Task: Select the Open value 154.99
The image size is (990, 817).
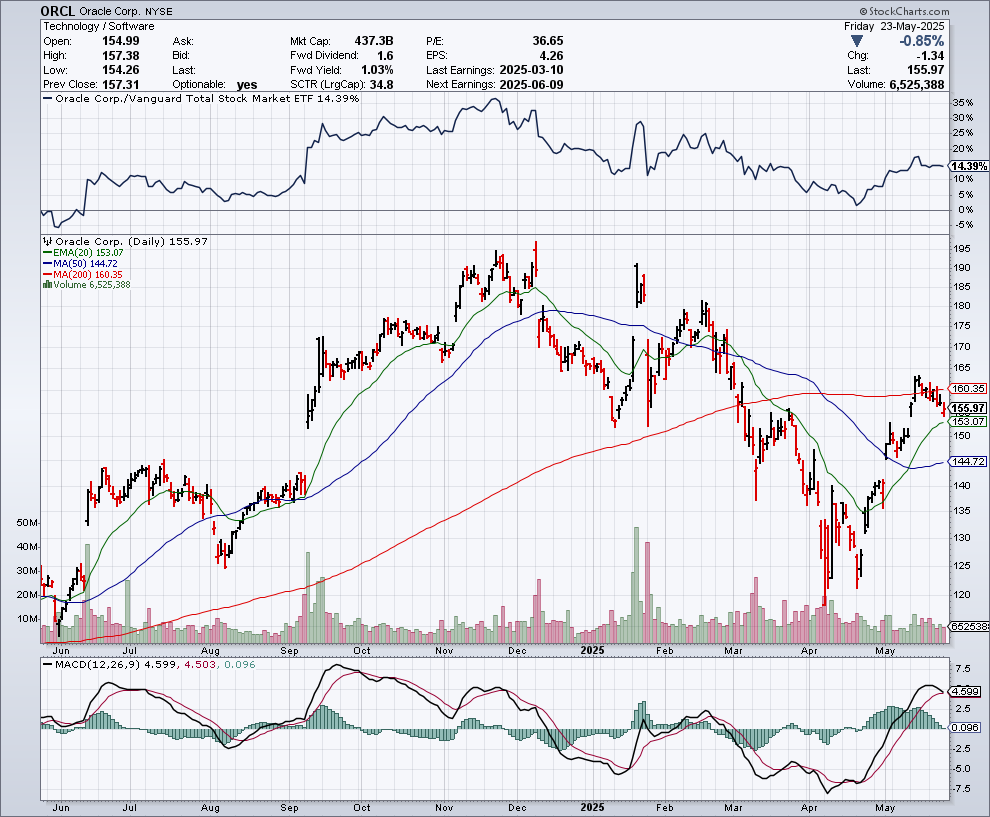Action: click(121, 41)
